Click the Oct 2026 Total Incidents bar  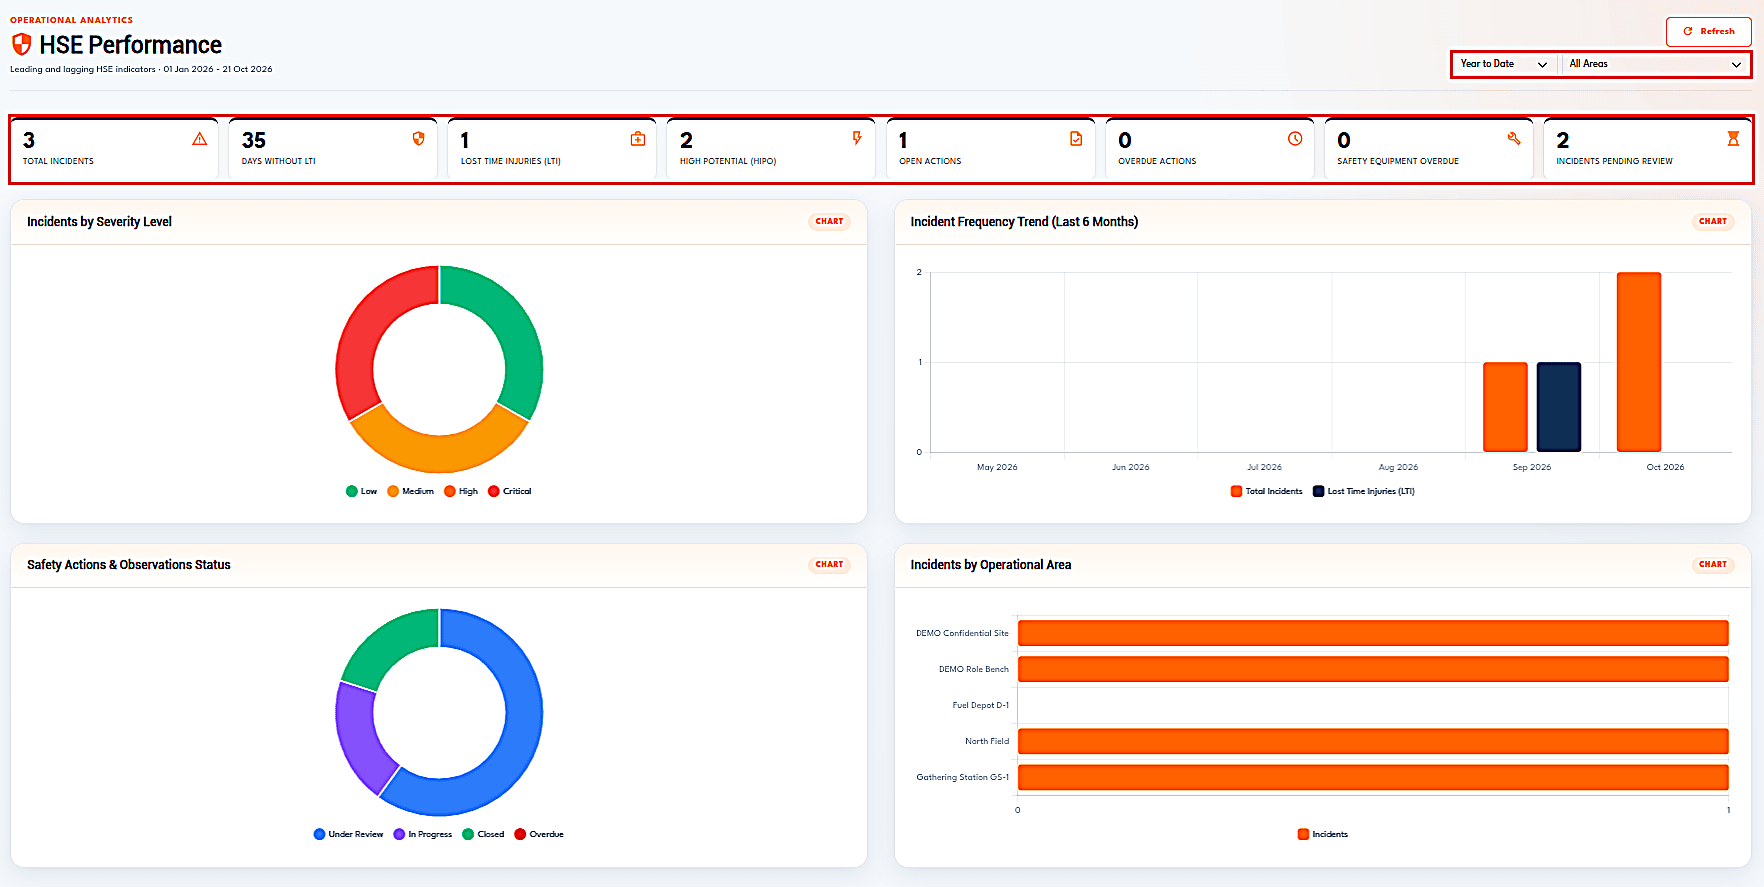click(1638, 362)
